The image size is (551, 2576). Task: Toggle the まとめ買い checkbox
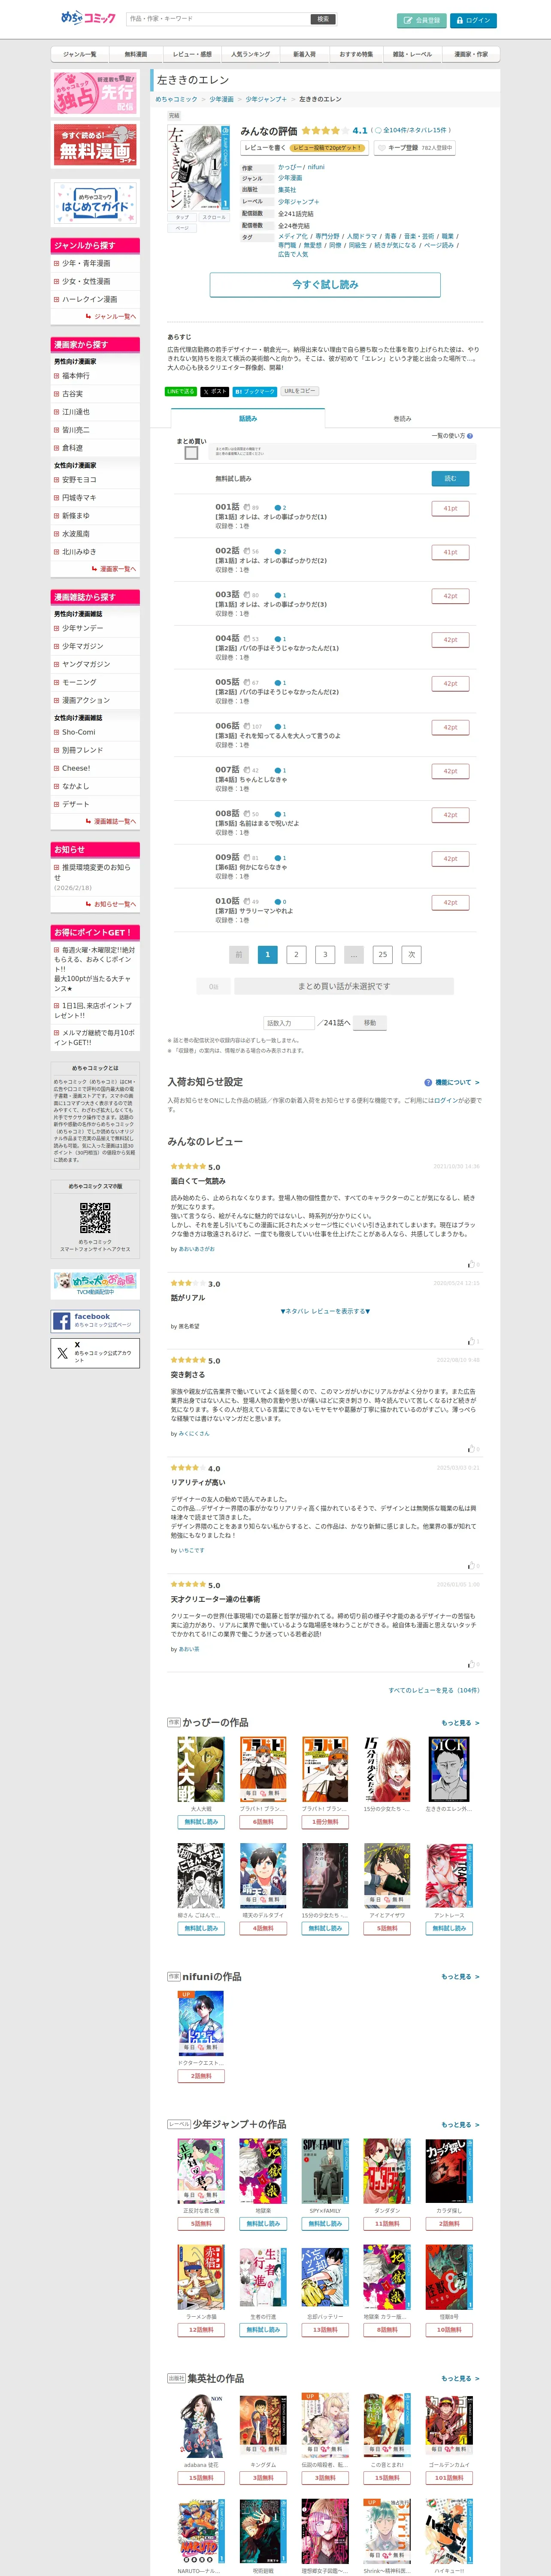click(x=191, y=453)
